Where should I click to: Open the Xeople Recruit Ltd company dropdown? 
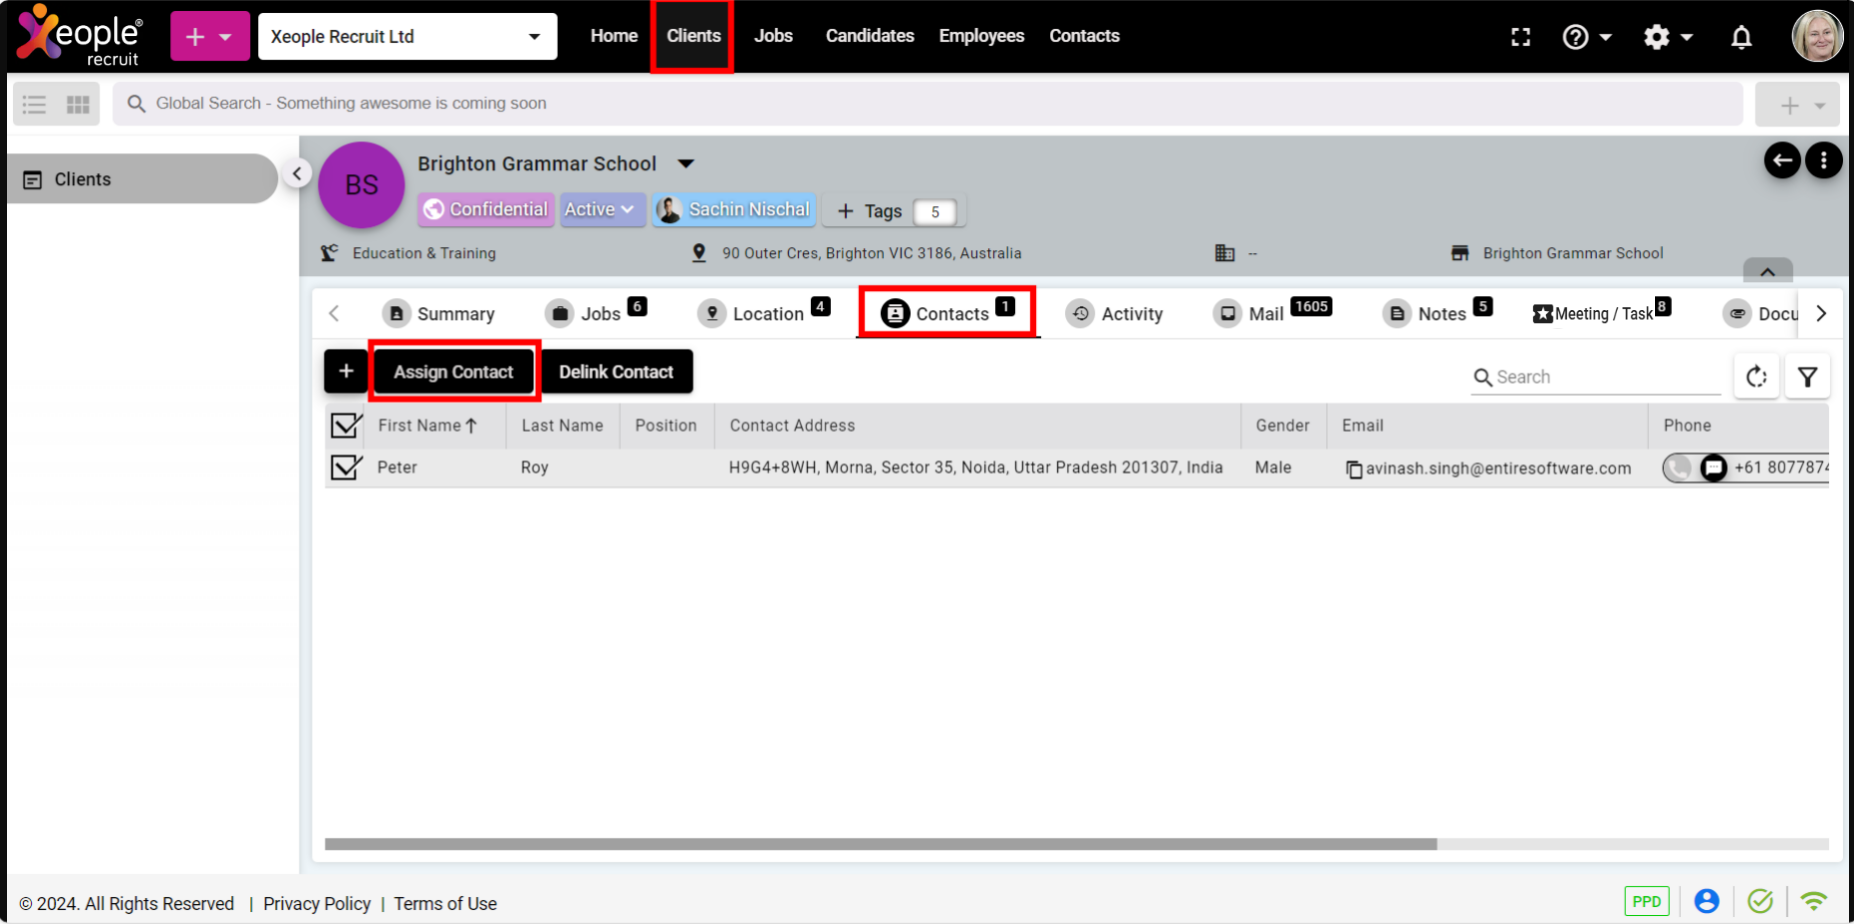[x=408, y=37]
